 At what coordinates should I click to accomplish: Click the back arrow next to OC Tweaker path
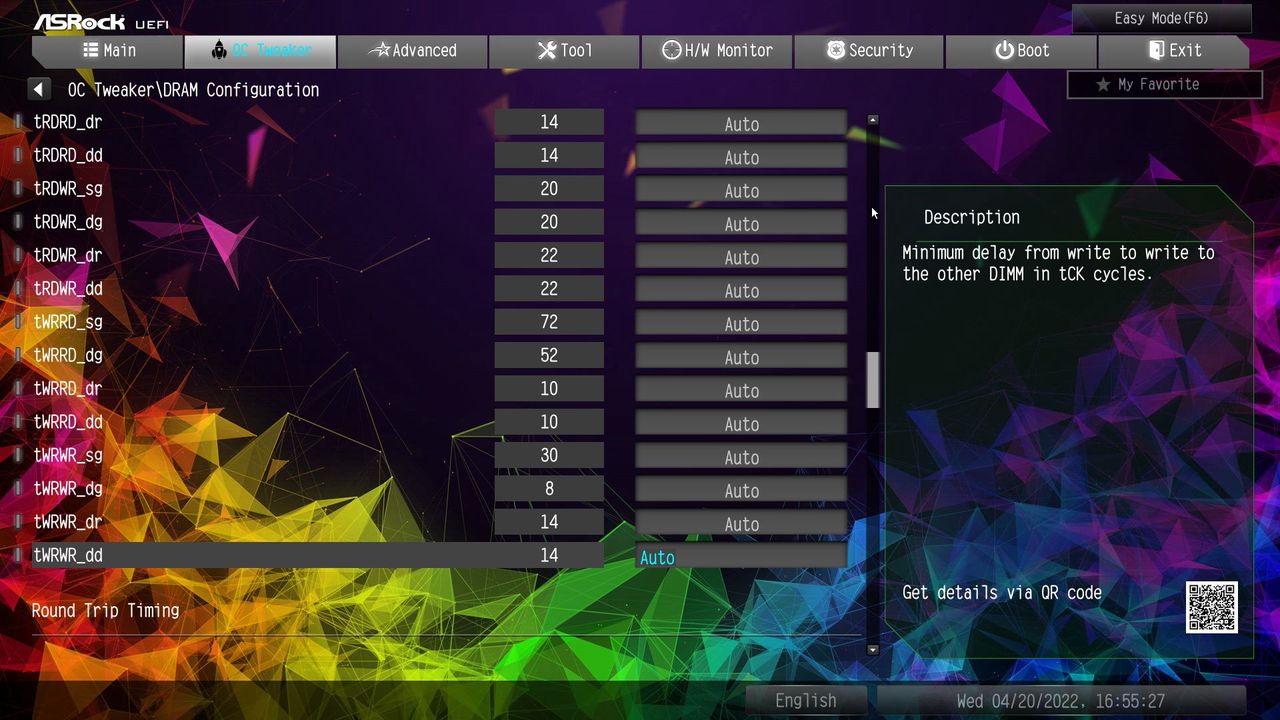(x=39, y=89)
